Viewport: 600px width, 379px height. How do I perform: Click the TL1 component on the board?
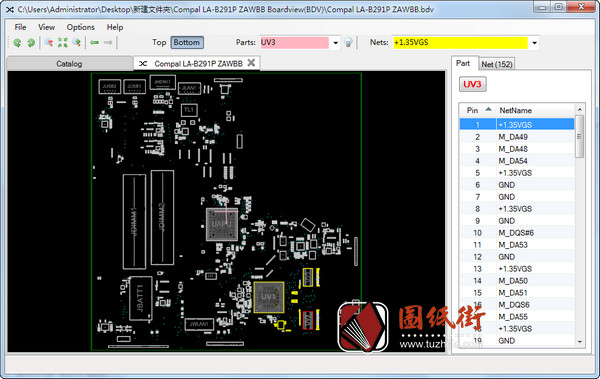[189, 110]
